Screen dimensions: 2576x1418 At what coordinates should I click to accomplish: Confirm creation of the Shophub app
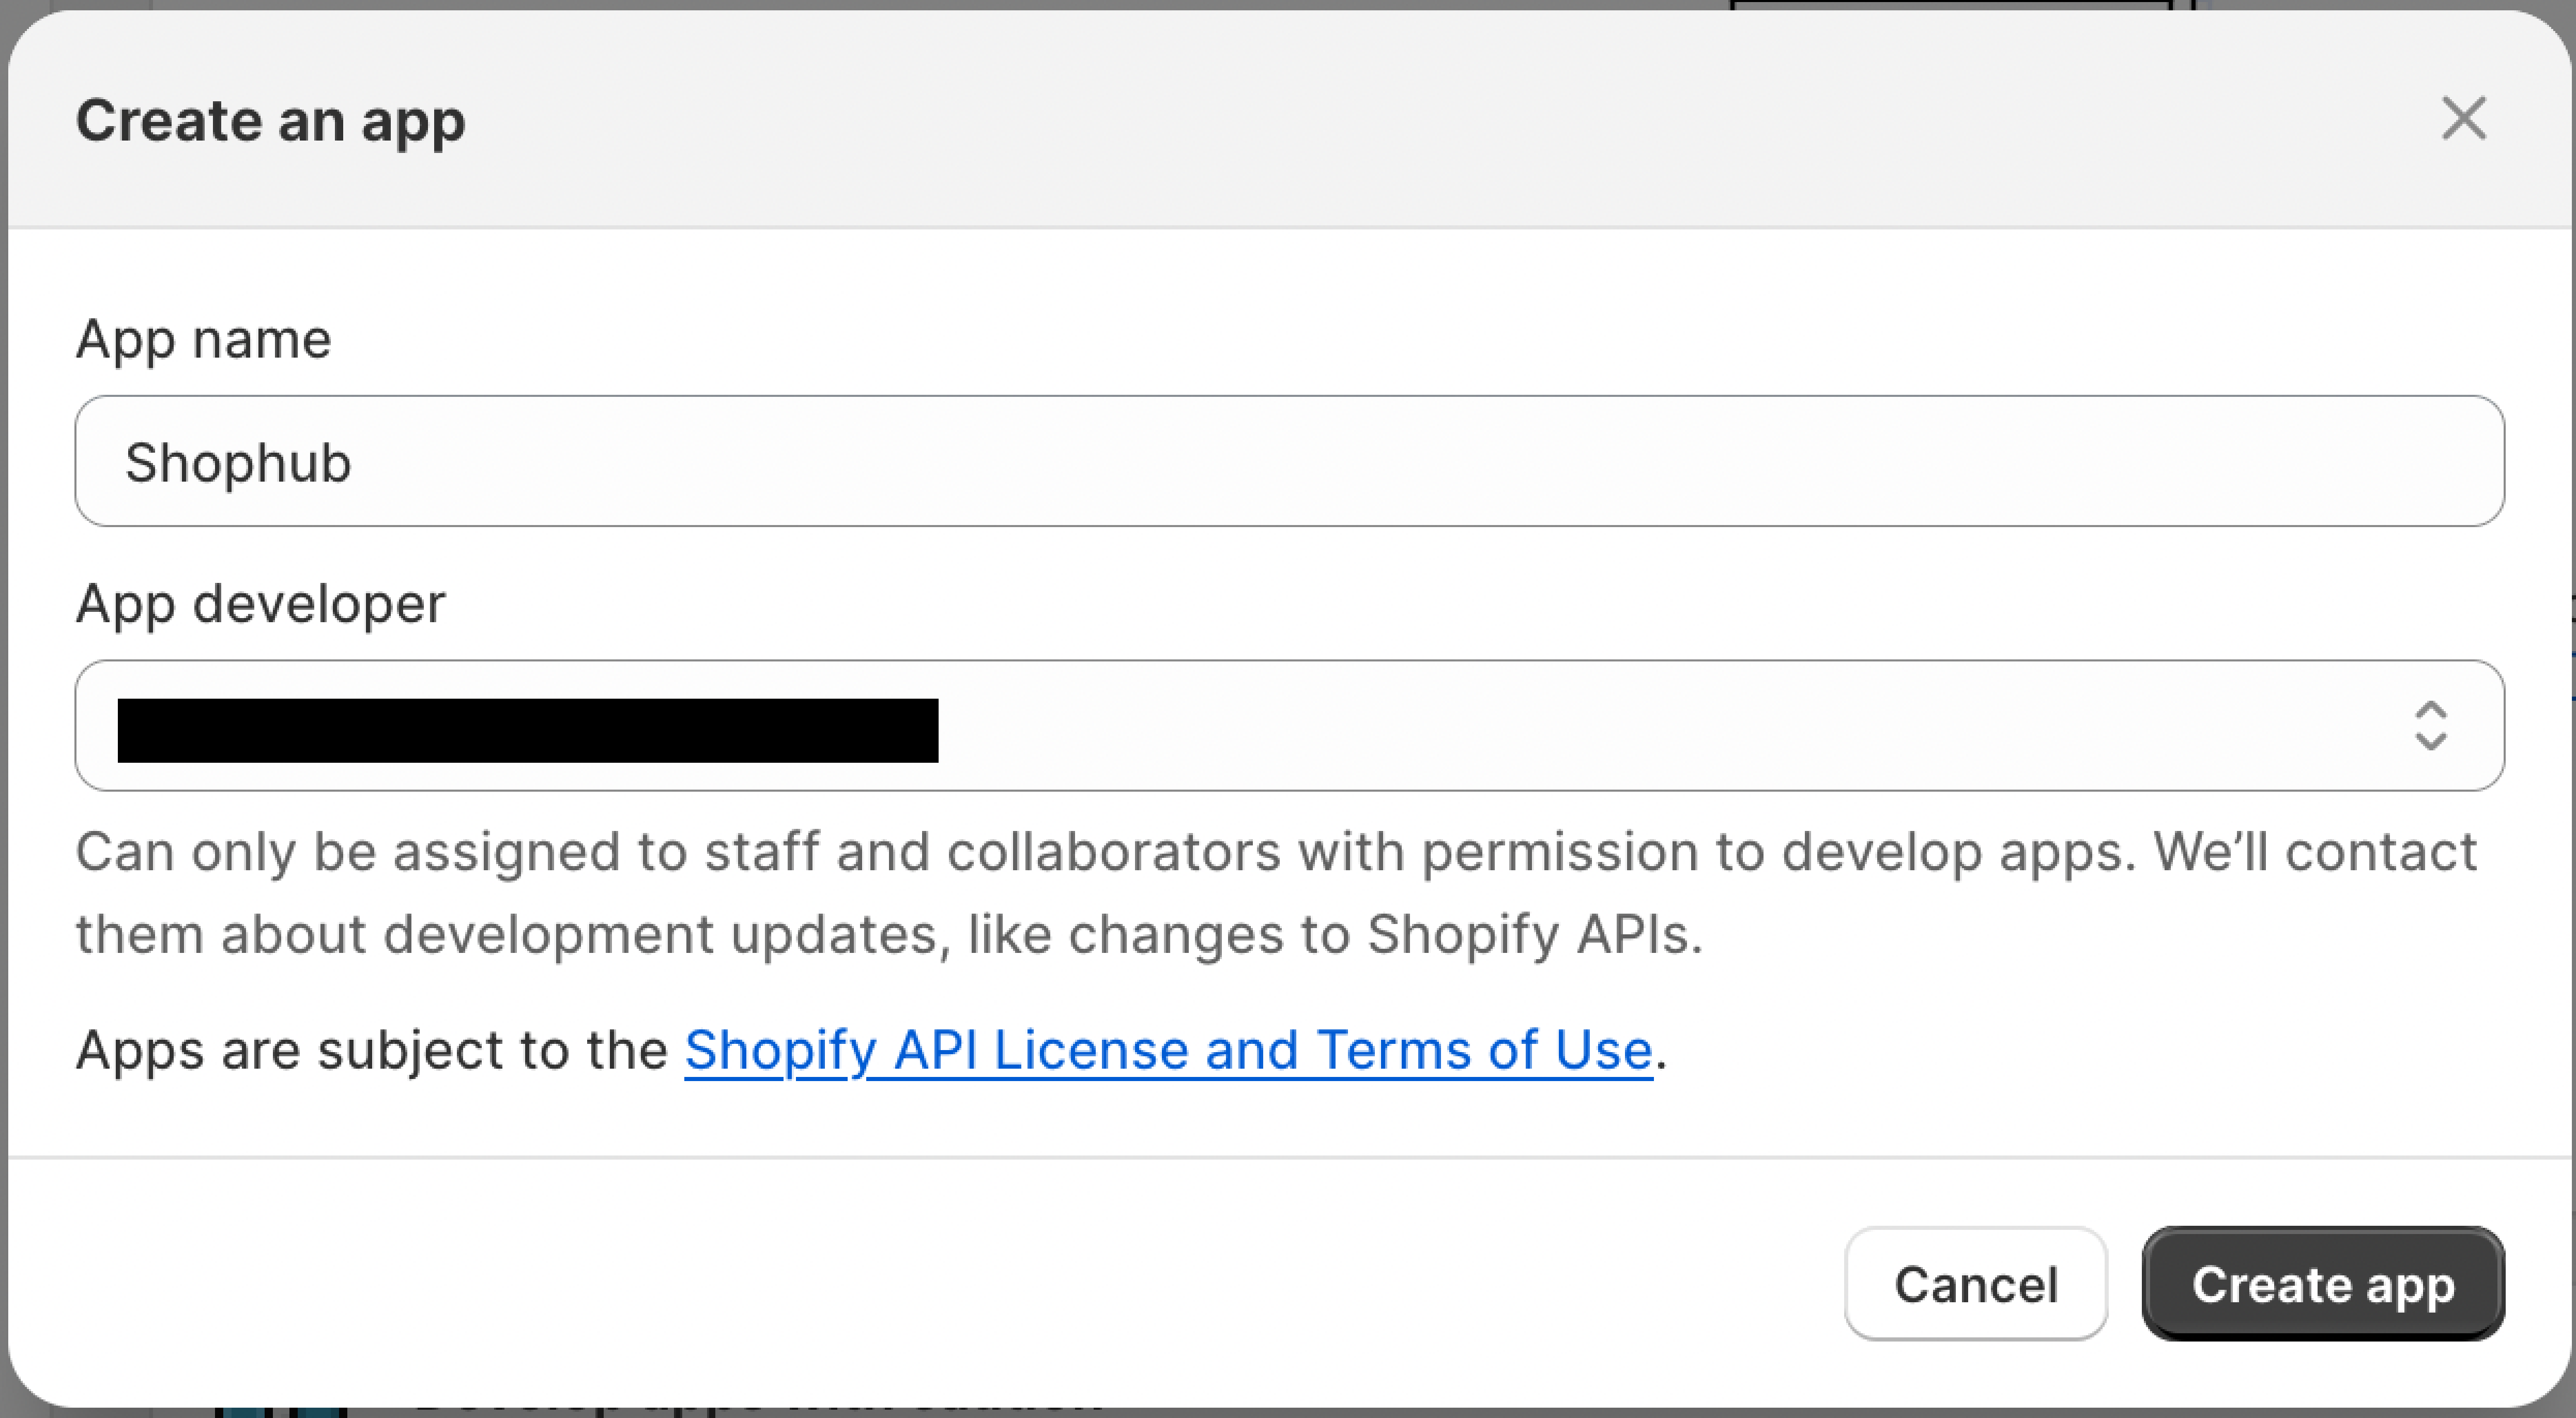pos(2322,1284)
